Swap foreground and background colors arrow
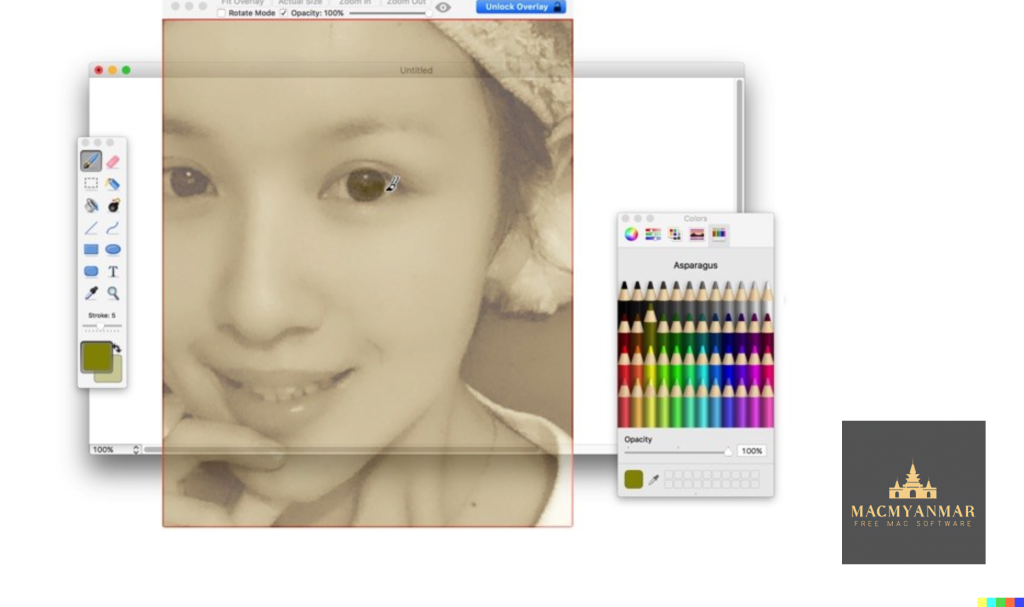 [x=117, y=348]
